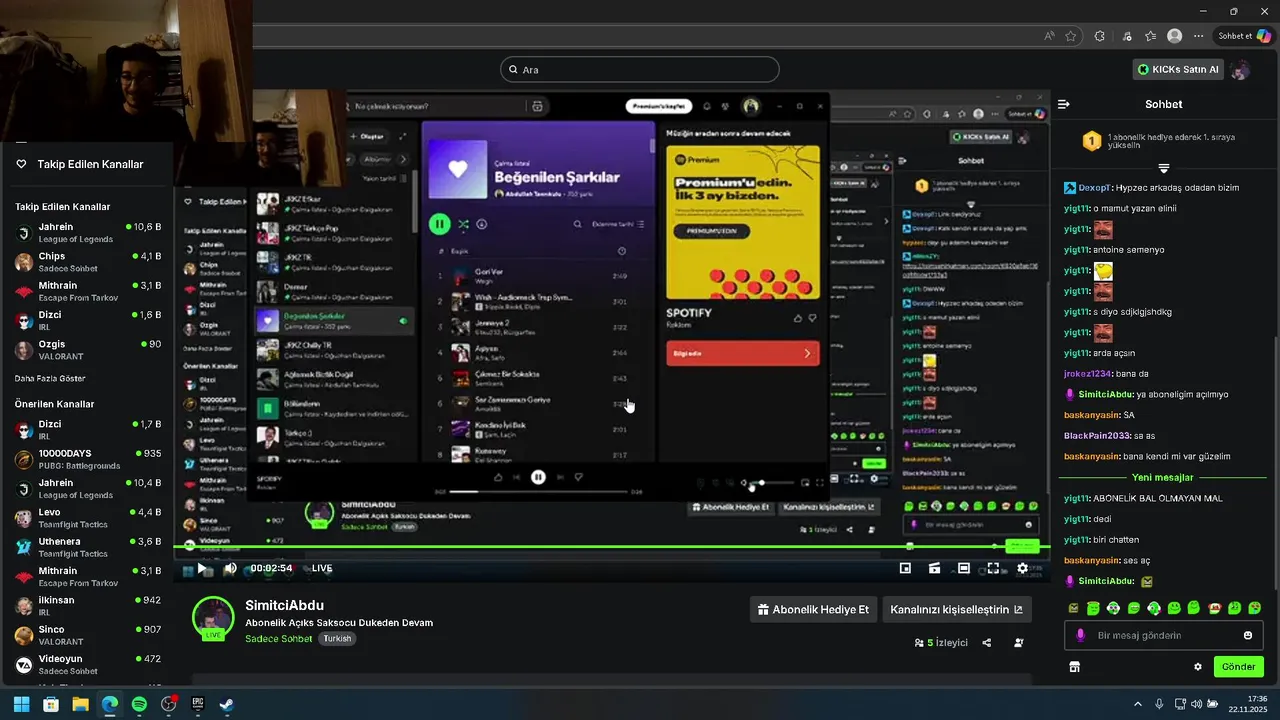Click KICKs Satın Al button
1280x720 pixels.
click(1178, 69)
